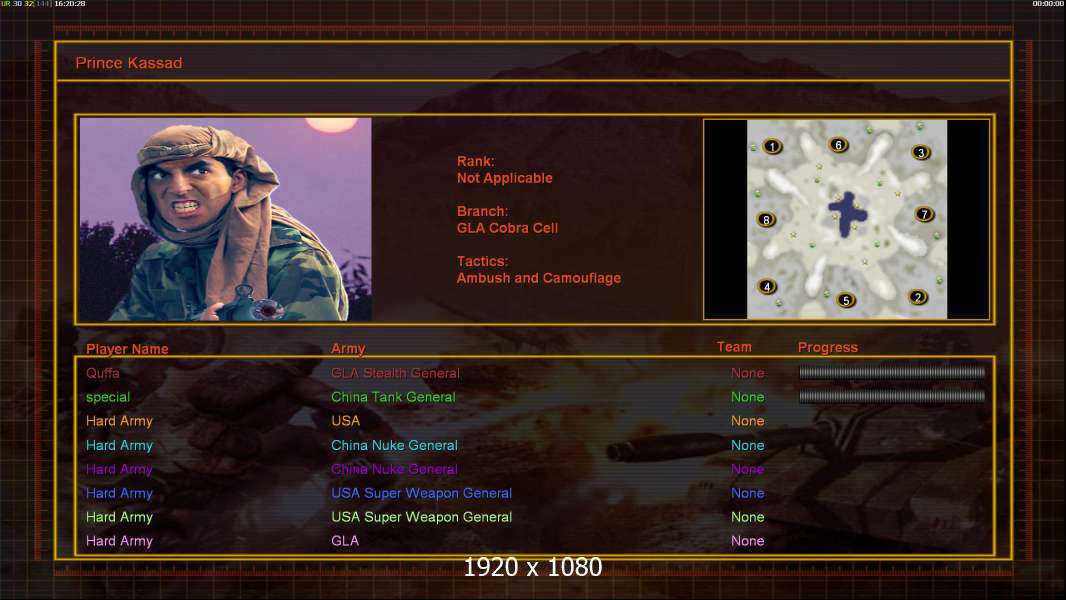Pick start position 4 on the map
Image resolution: width=1066 pixels, height=600 pixels.
tap(767, 286)
